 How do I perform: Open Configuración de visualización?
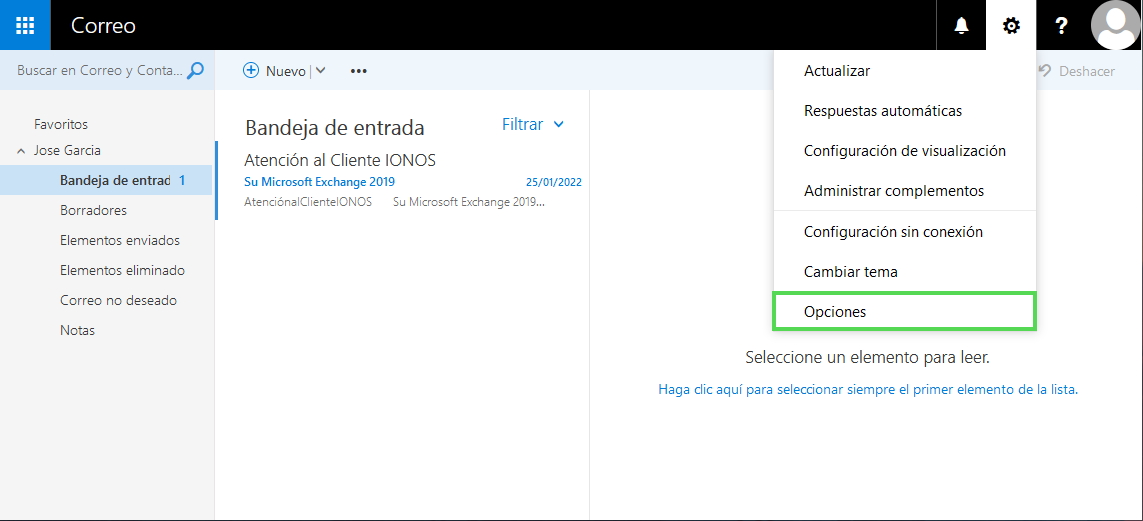(904, 151)
